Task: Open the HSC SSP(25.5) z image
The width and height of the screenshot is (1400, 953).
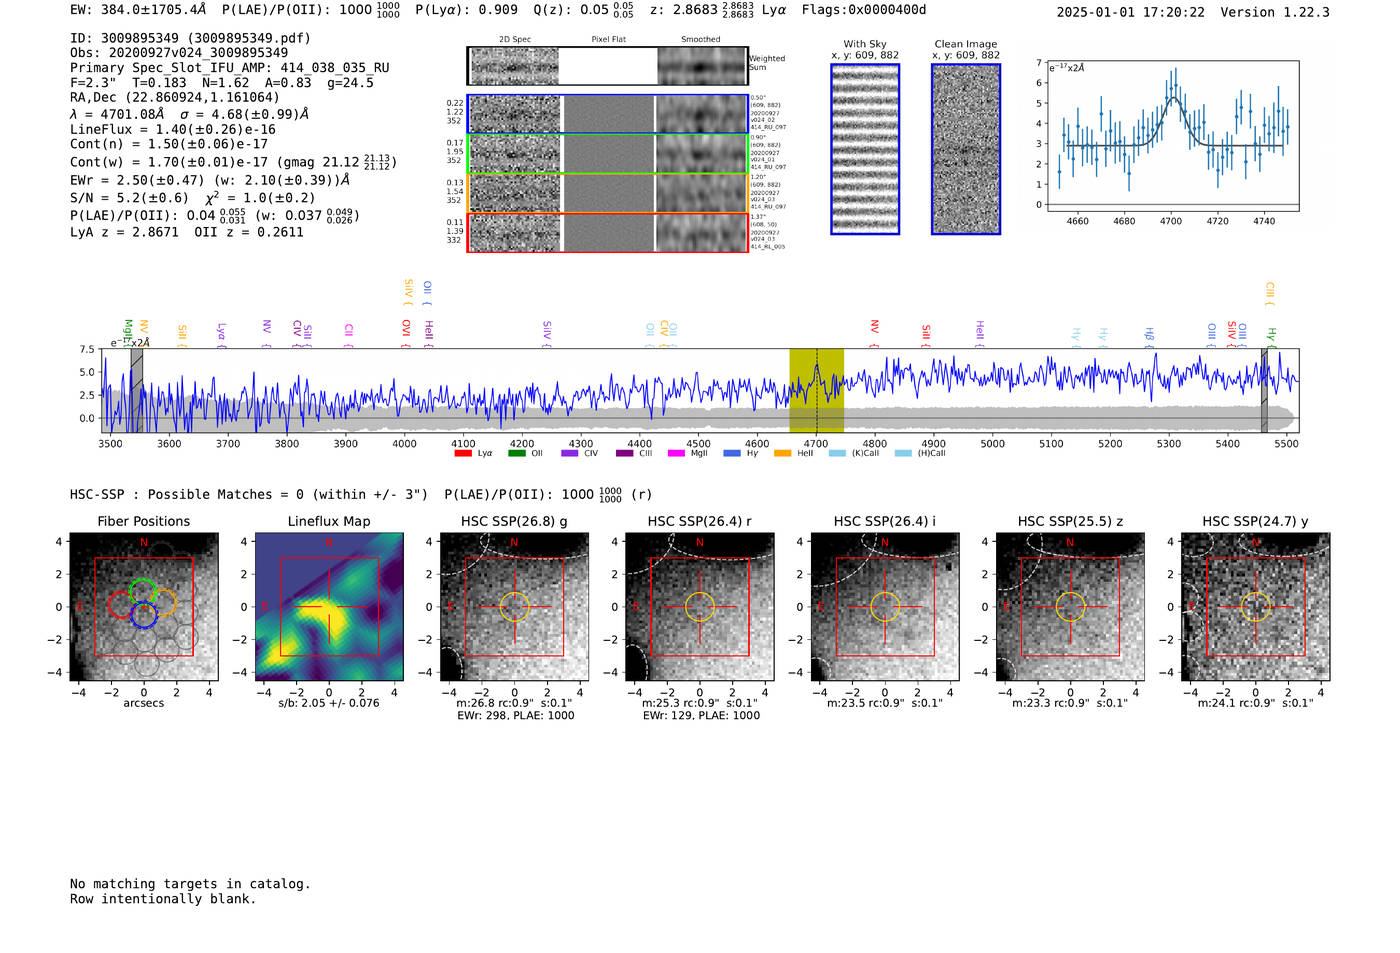Action: click(x=1070, y=607)
